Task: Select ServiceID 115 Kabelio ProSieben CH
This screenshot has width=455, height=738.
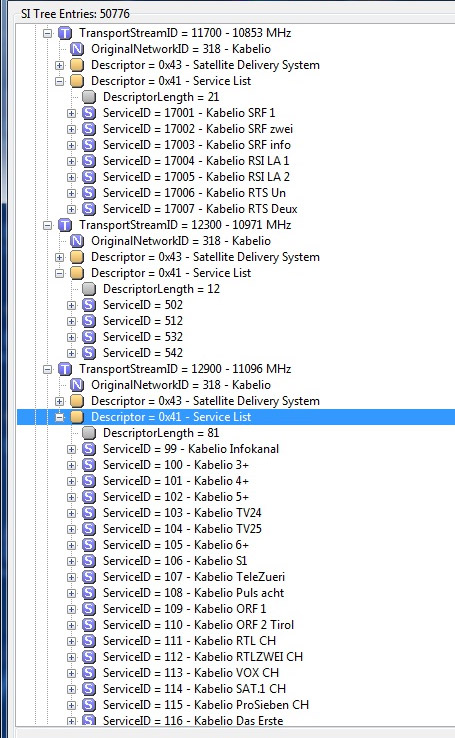Action: tap(206, 705)
